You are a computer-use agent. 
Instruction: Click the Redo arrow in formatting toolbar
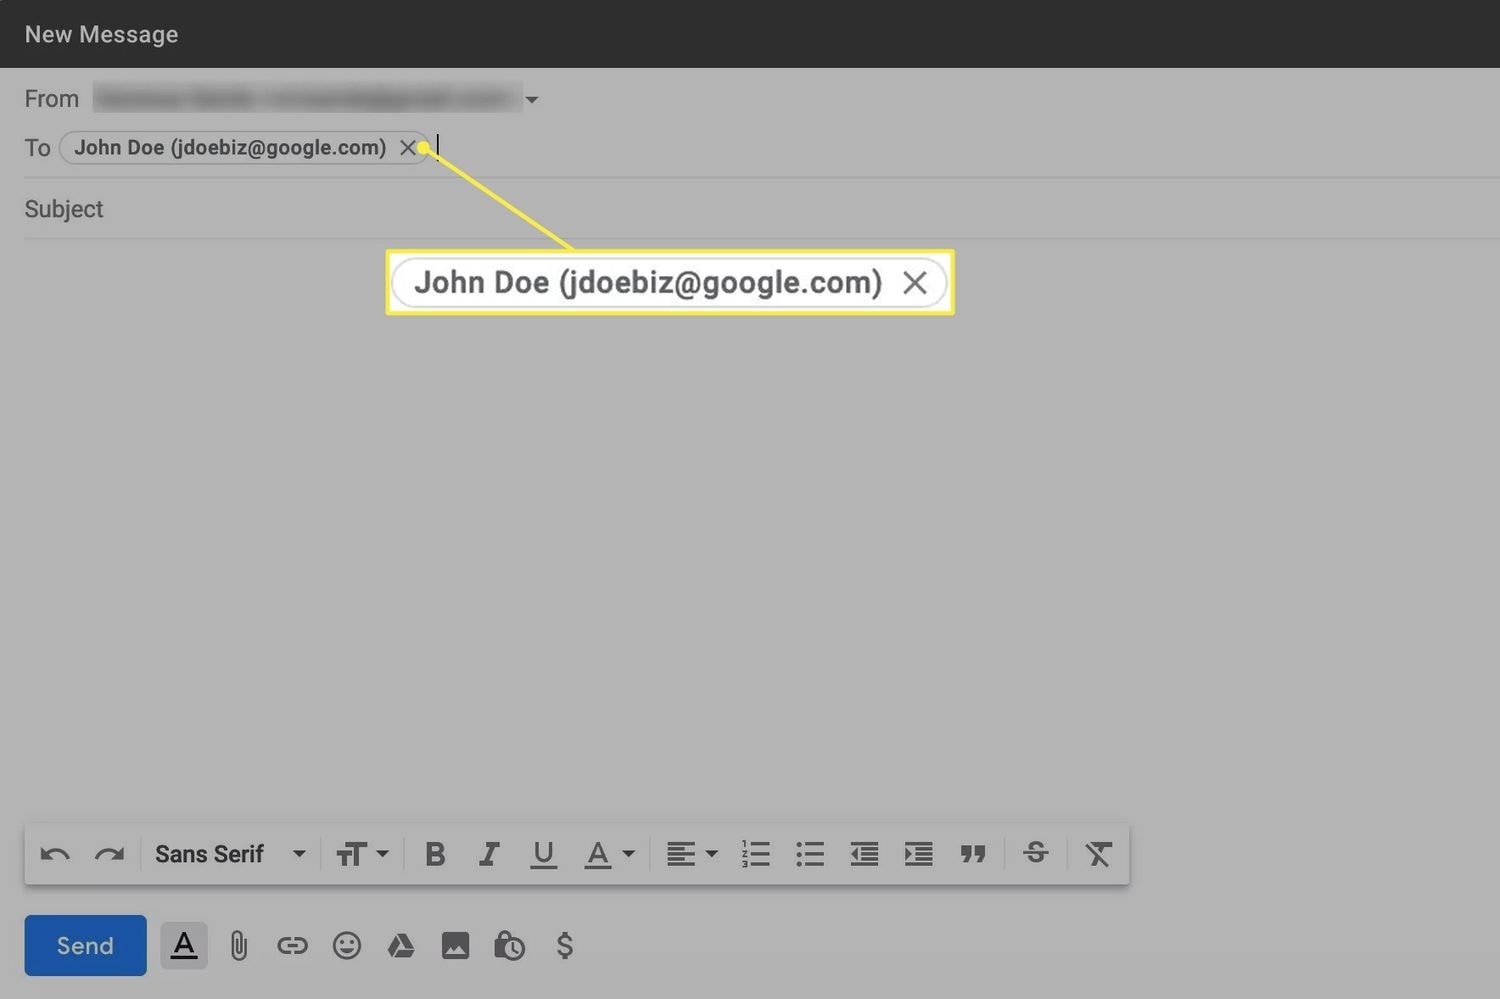[x=109, y=854]
